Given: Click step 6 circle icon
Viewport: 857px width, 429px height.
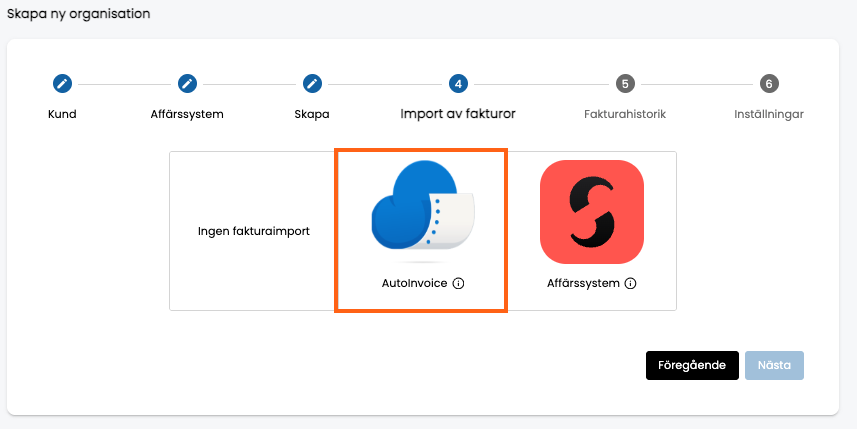Looking at the screenshot, I should pyautogui.click(x=769, y=84).
